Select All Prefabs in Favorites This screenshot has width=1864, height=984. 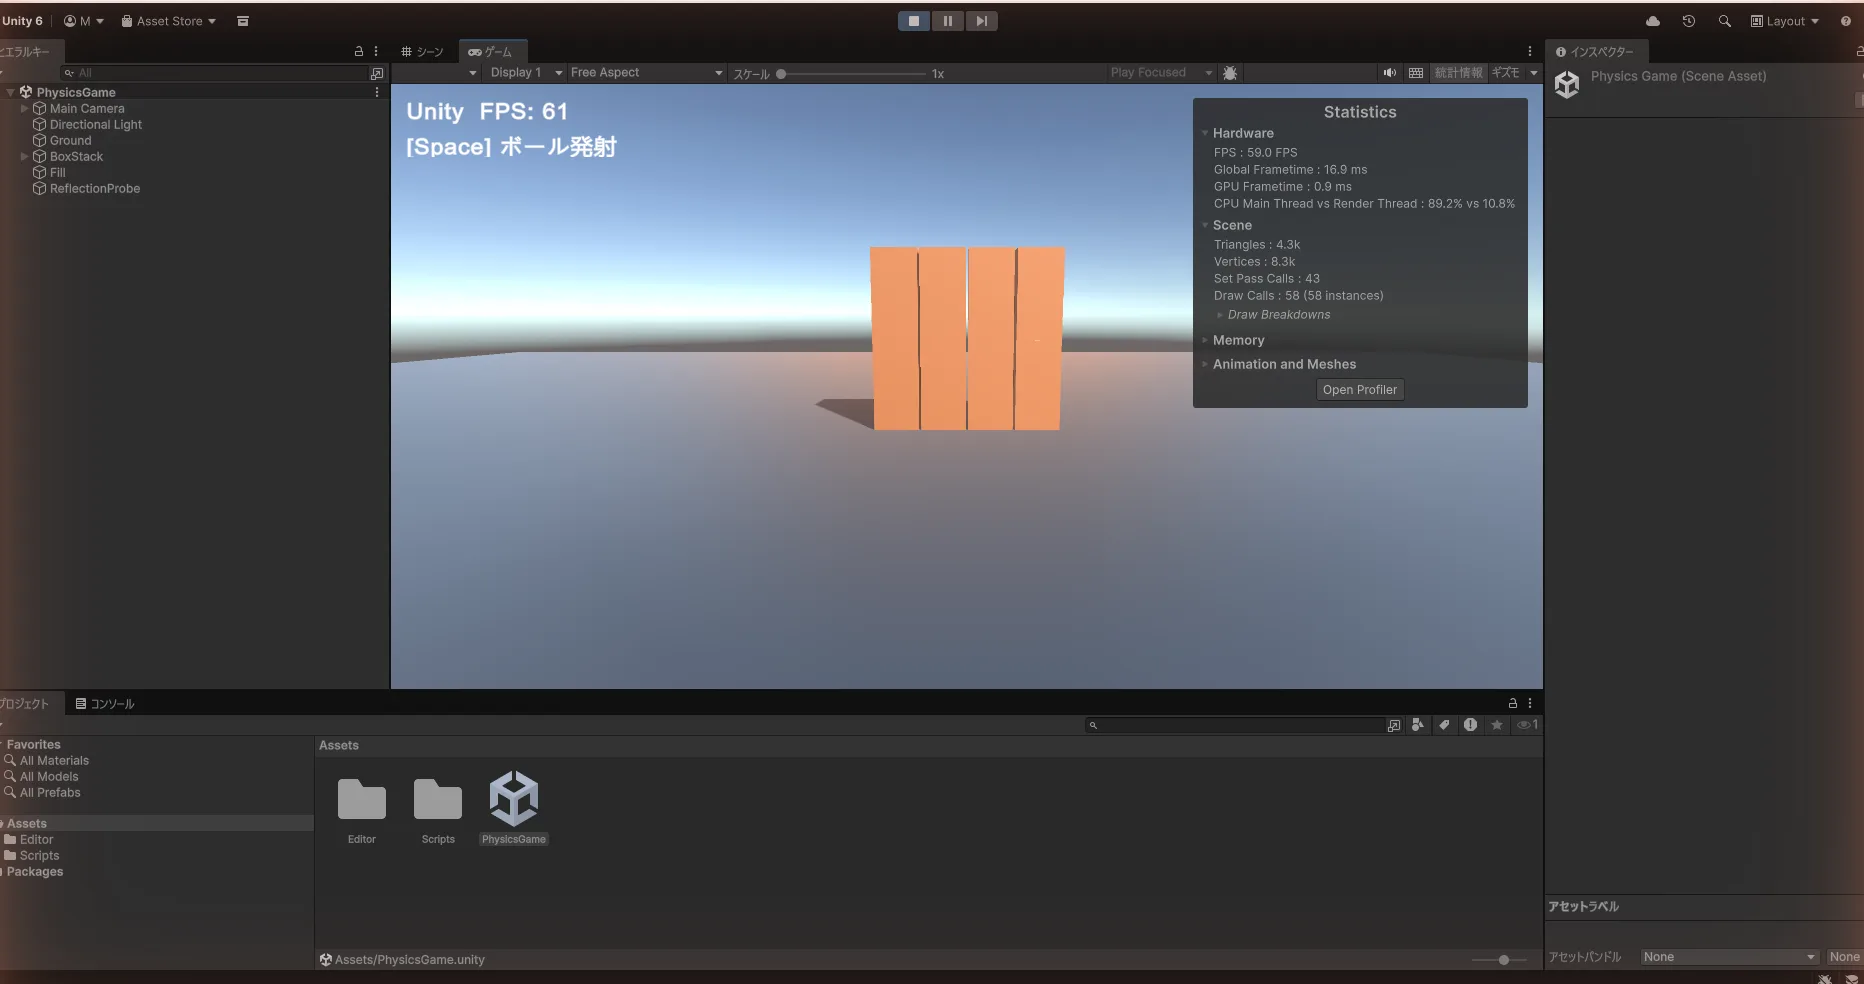point(50,792)
